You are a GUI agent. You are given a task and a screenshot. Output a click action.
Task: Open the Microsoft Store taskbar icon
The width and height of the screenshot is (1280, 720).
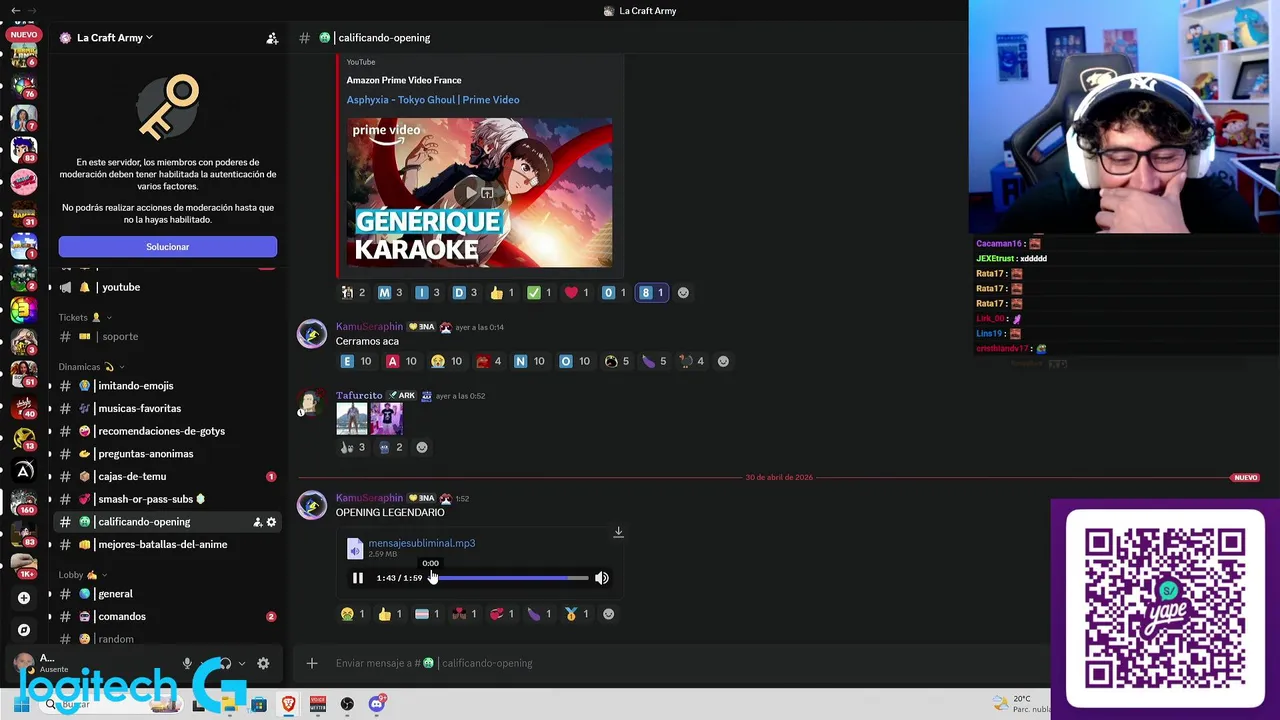click(x=259, y=704)
